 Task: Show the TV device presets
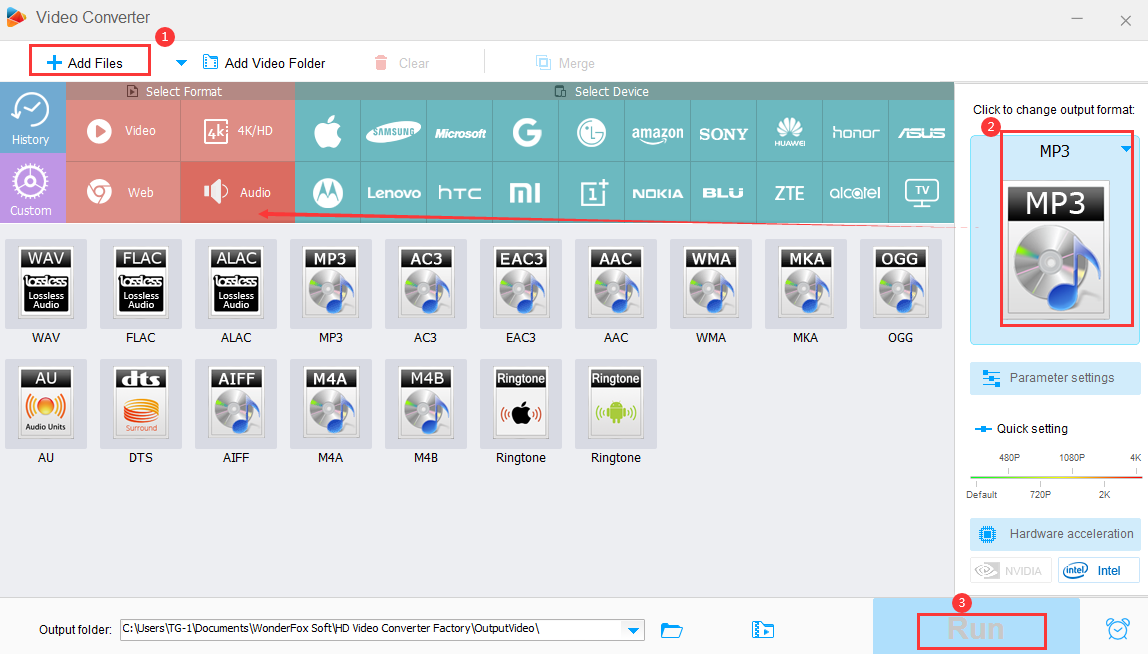coord(922,193)
